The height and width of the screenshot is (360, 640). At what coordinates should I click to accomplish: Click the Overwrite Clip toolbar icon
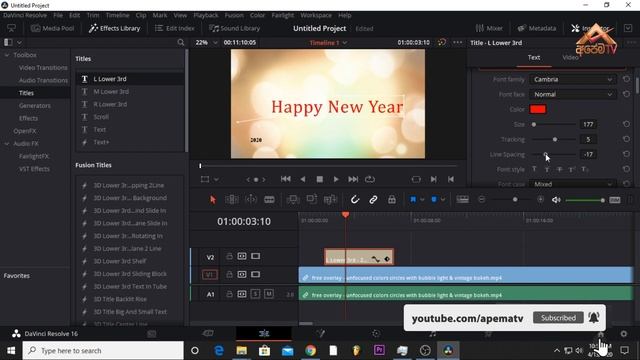[311, 200]
